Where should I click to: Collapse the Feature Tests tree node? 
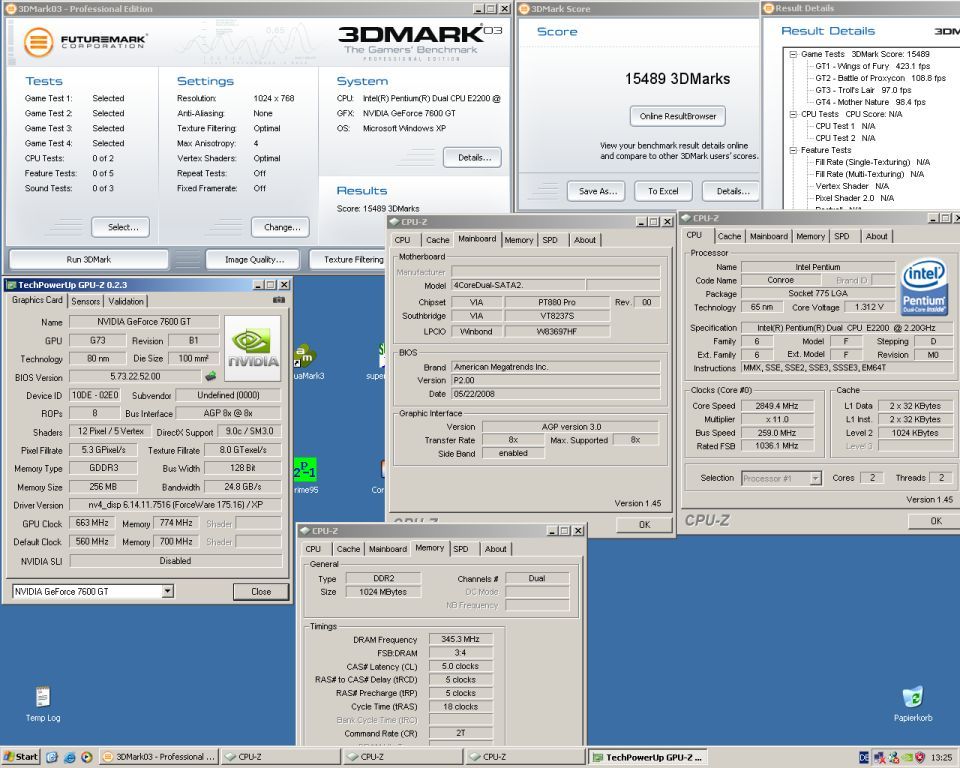pos(793,150)
